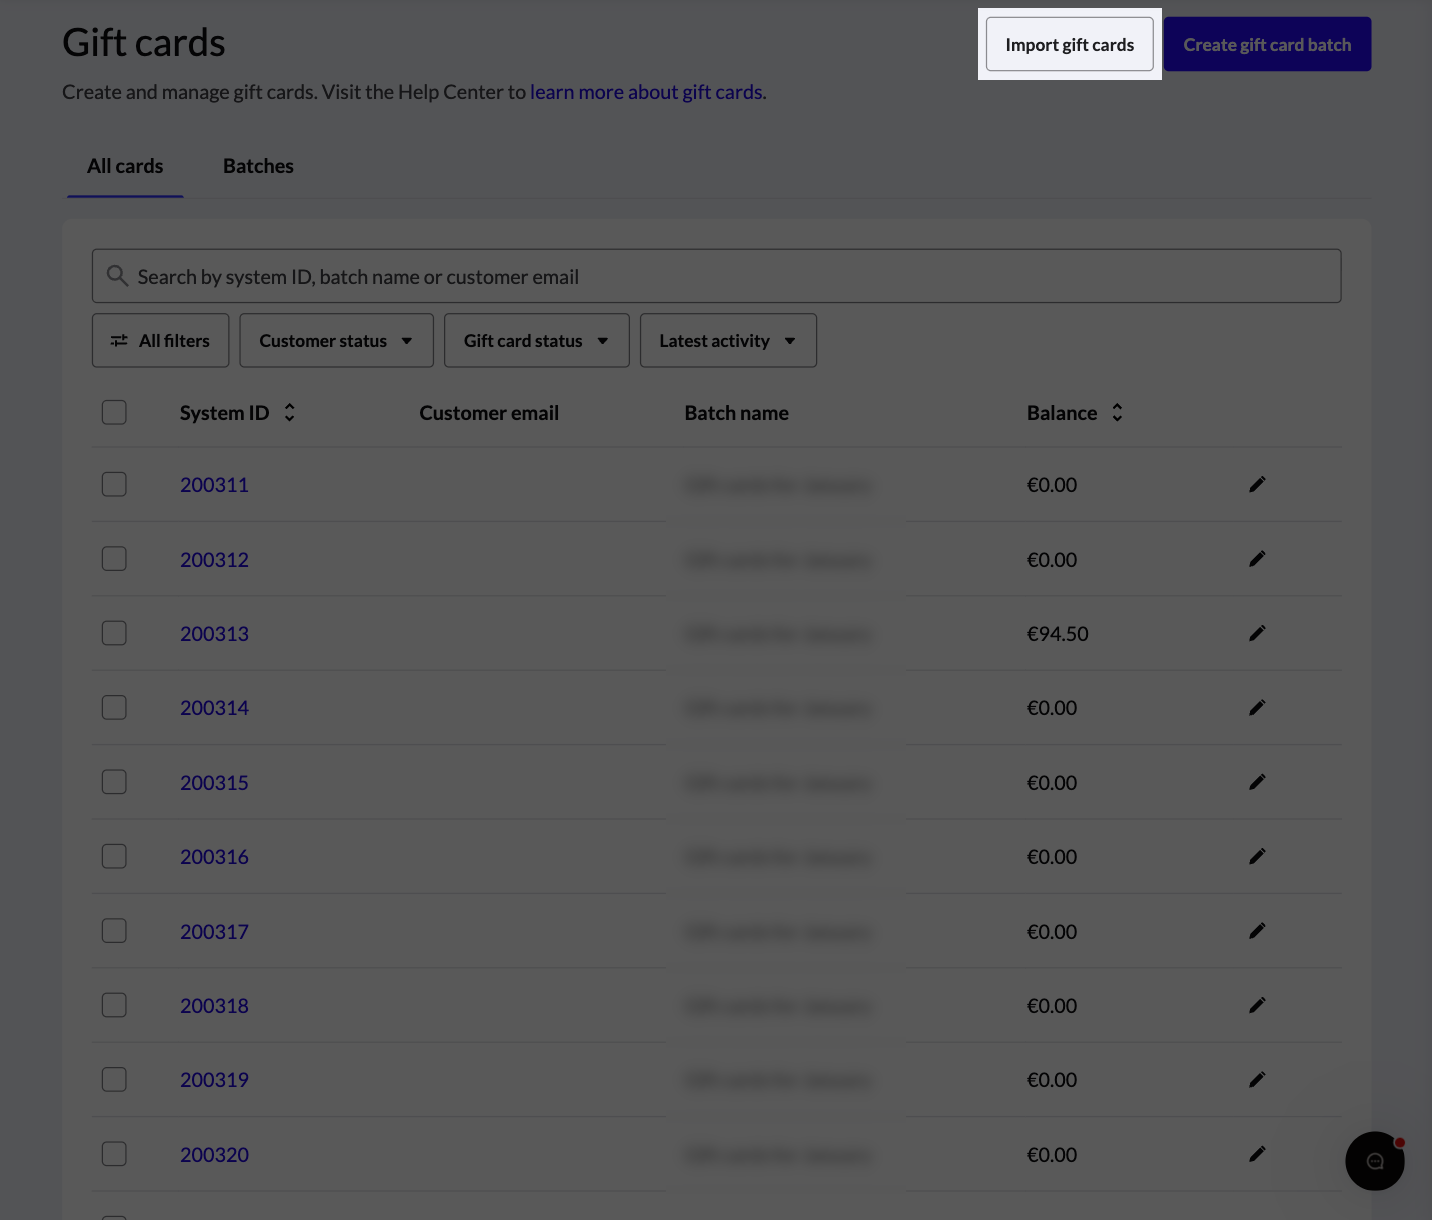Click the filter sliders icon in All filters
1432x1220 pixels.
[118, 340]
